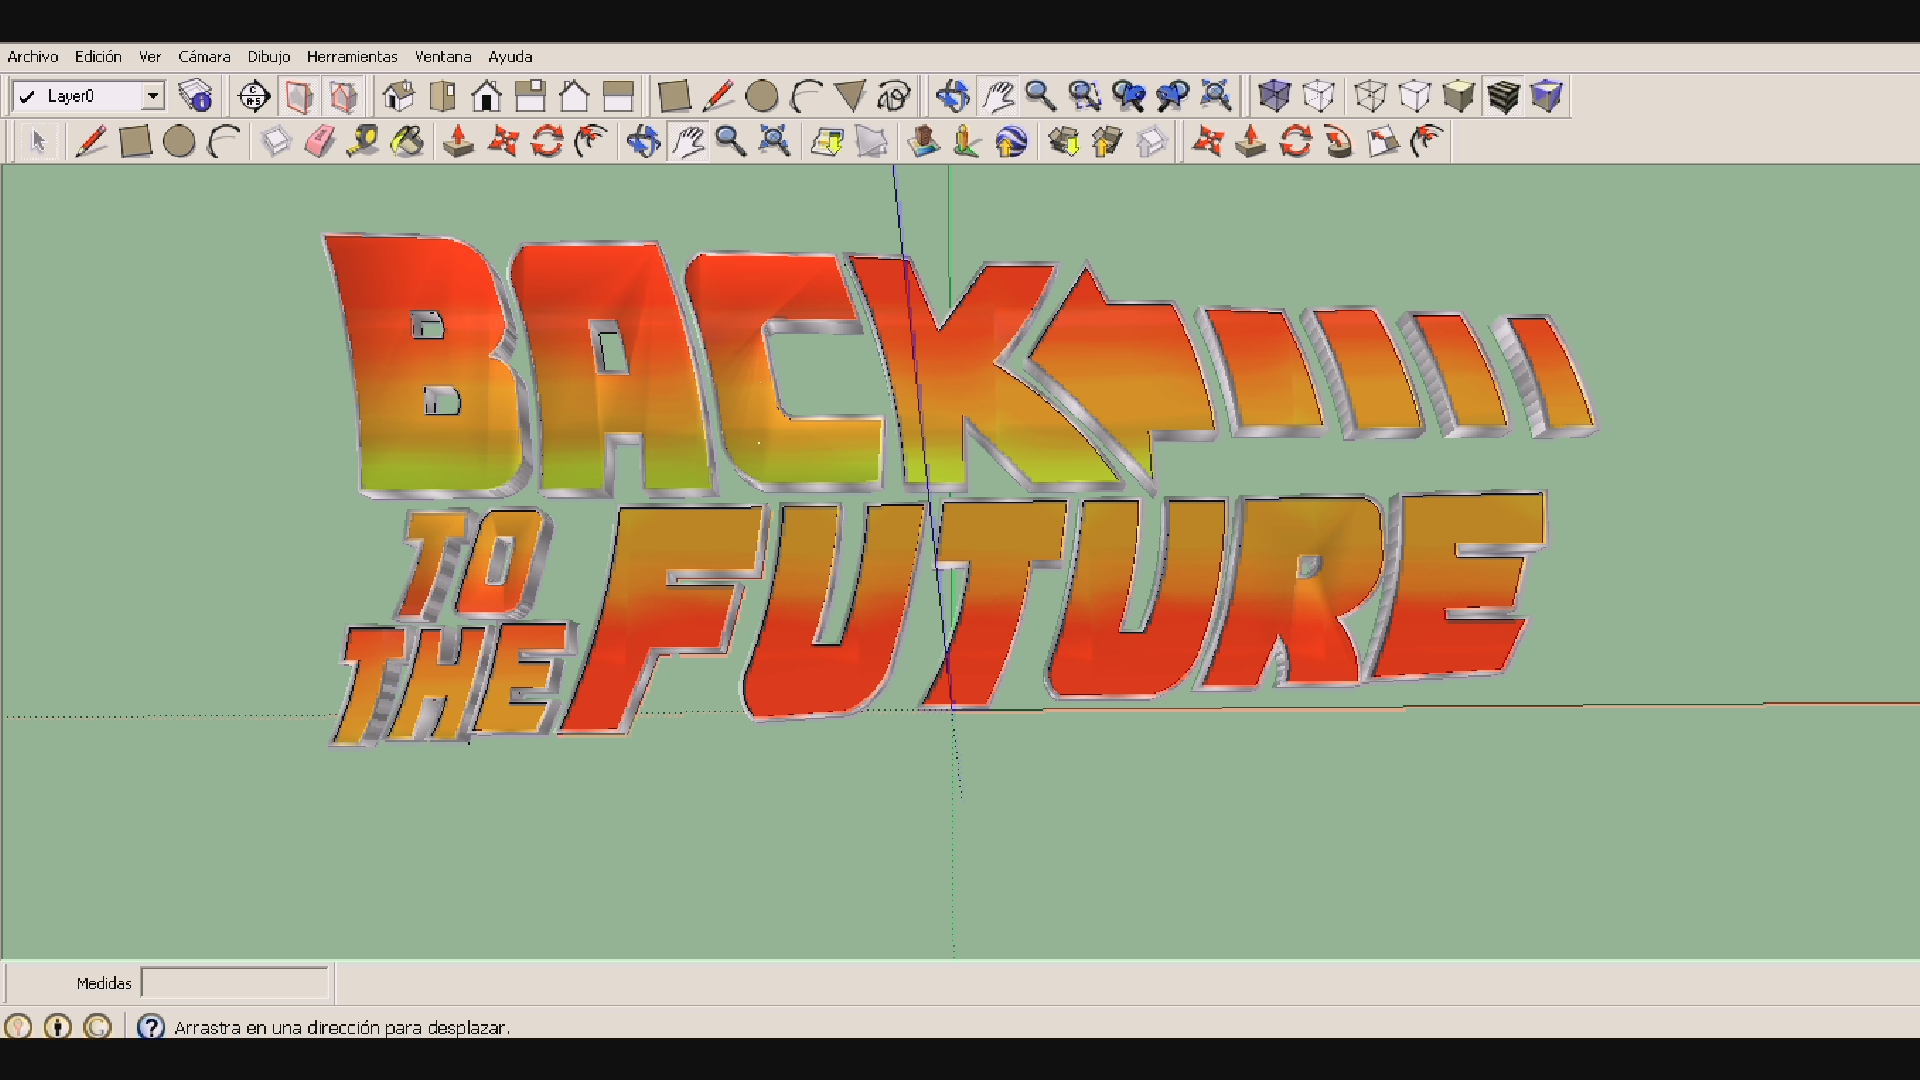This screenshot has width=1920, height=1080.
Task: Activate the Select arrow tool
Action: click(x=38, y=142)
